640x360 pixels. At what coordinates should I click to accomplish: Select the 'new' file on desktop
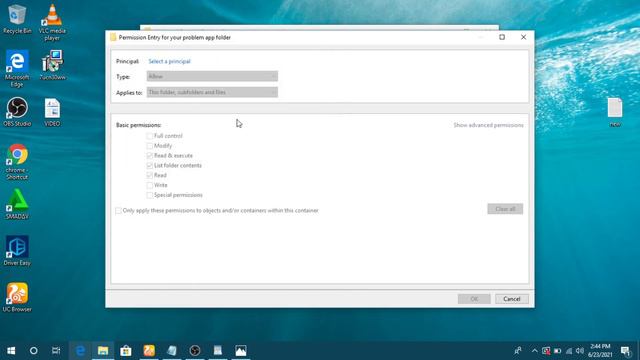[615, 112]
